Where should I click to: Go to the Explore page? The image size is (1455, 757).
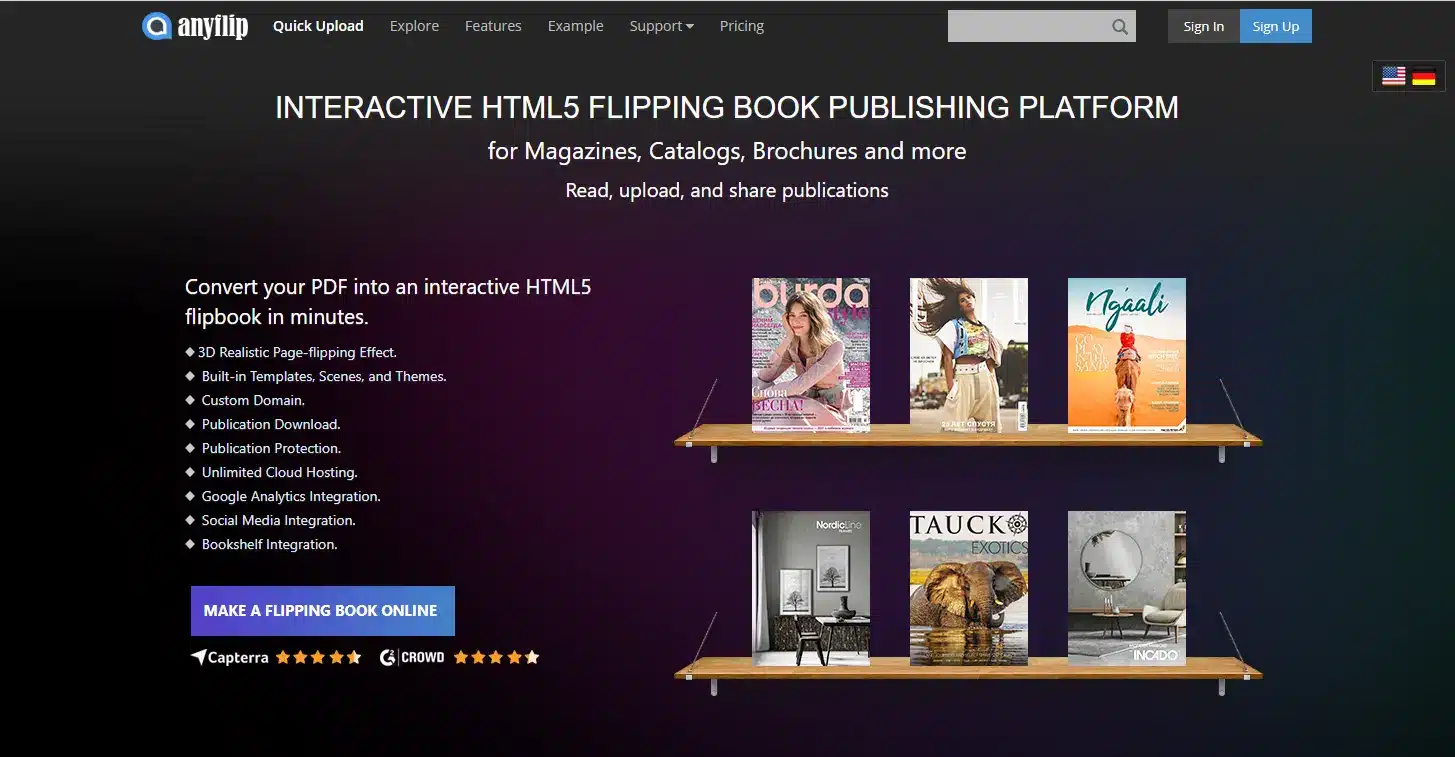click(414, 26)
